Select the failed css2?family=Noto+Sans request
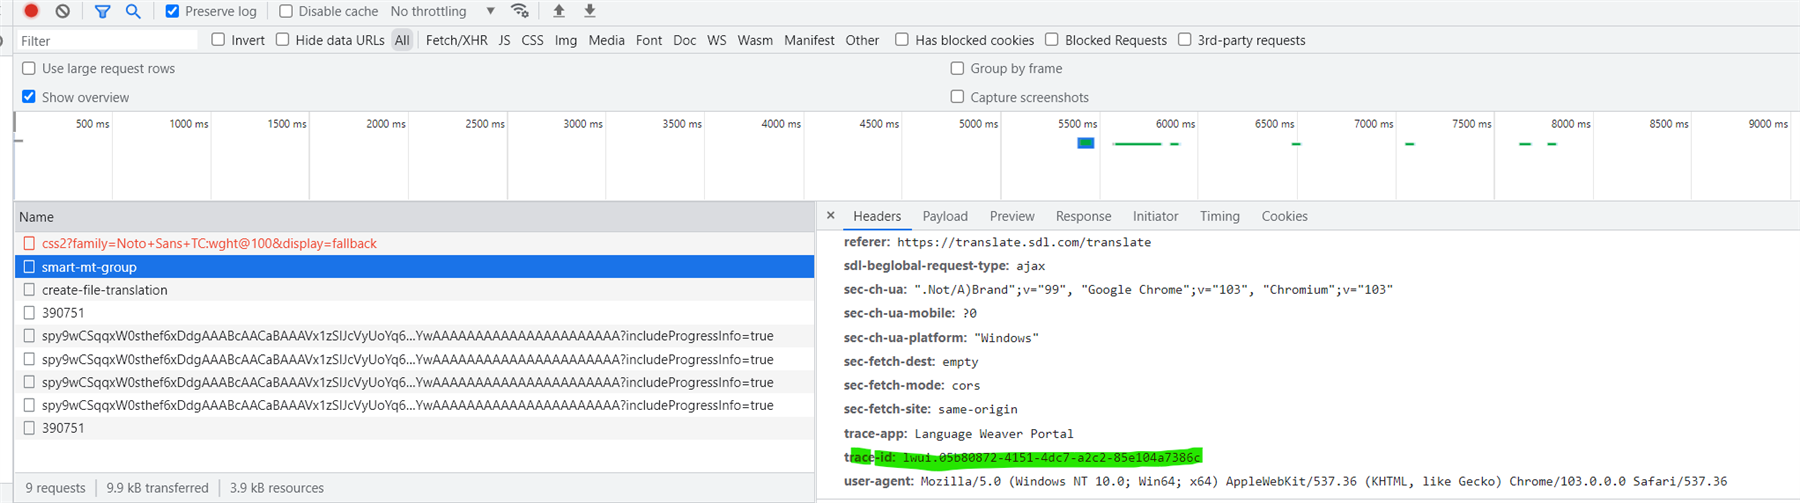The width and height of the screenshot is (1800, 503). 415,243
